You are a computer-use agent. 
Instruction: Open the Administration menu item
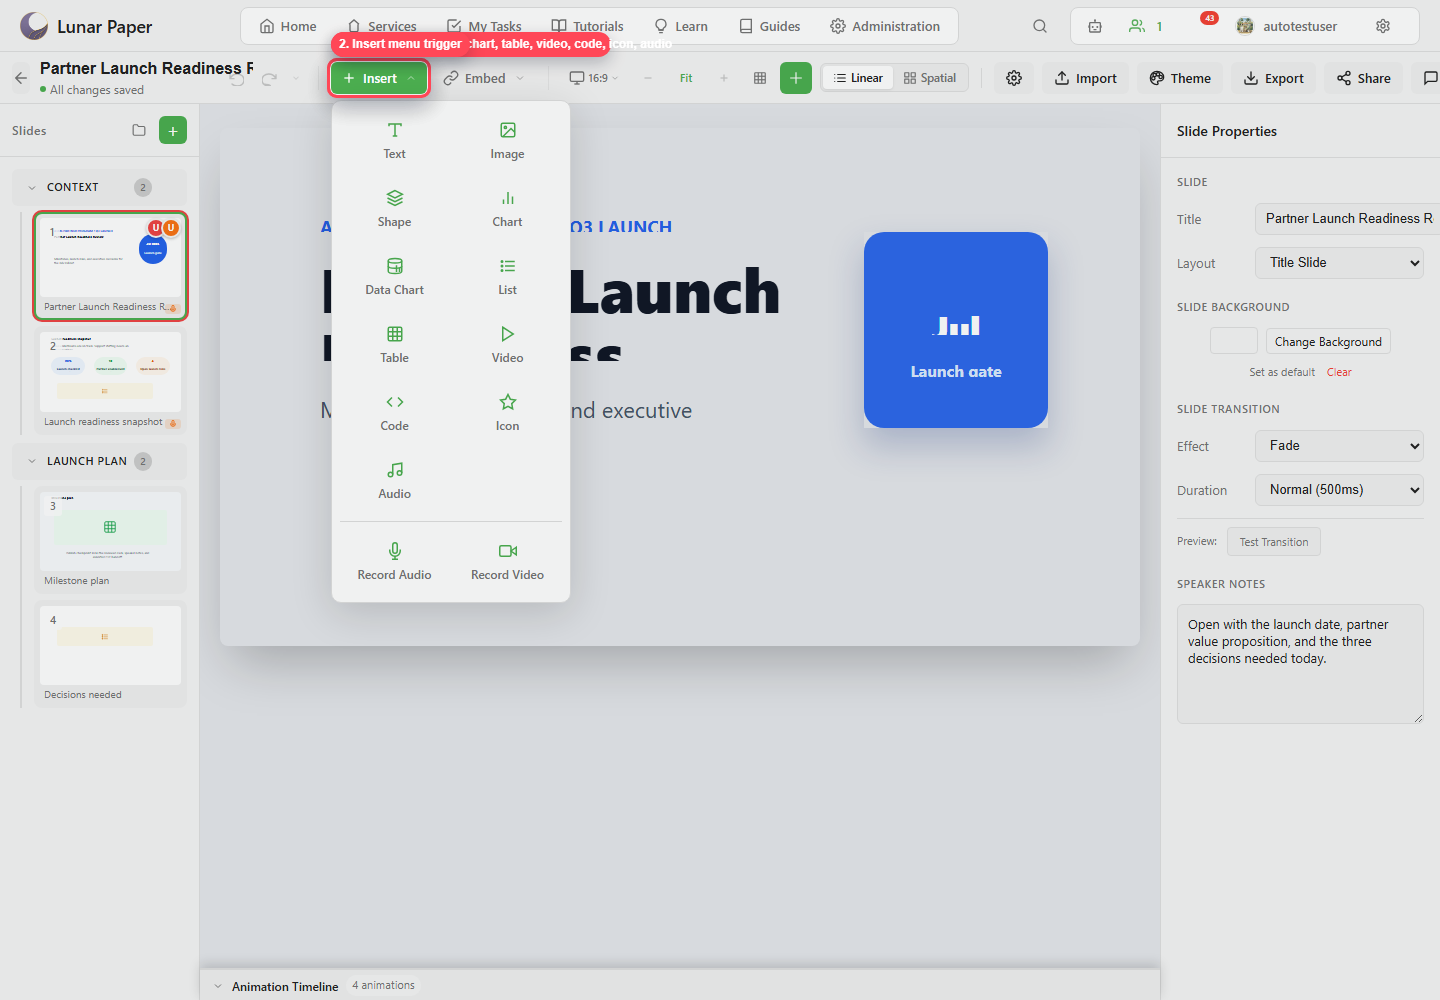pyautogui.click(x=885, y=26)
